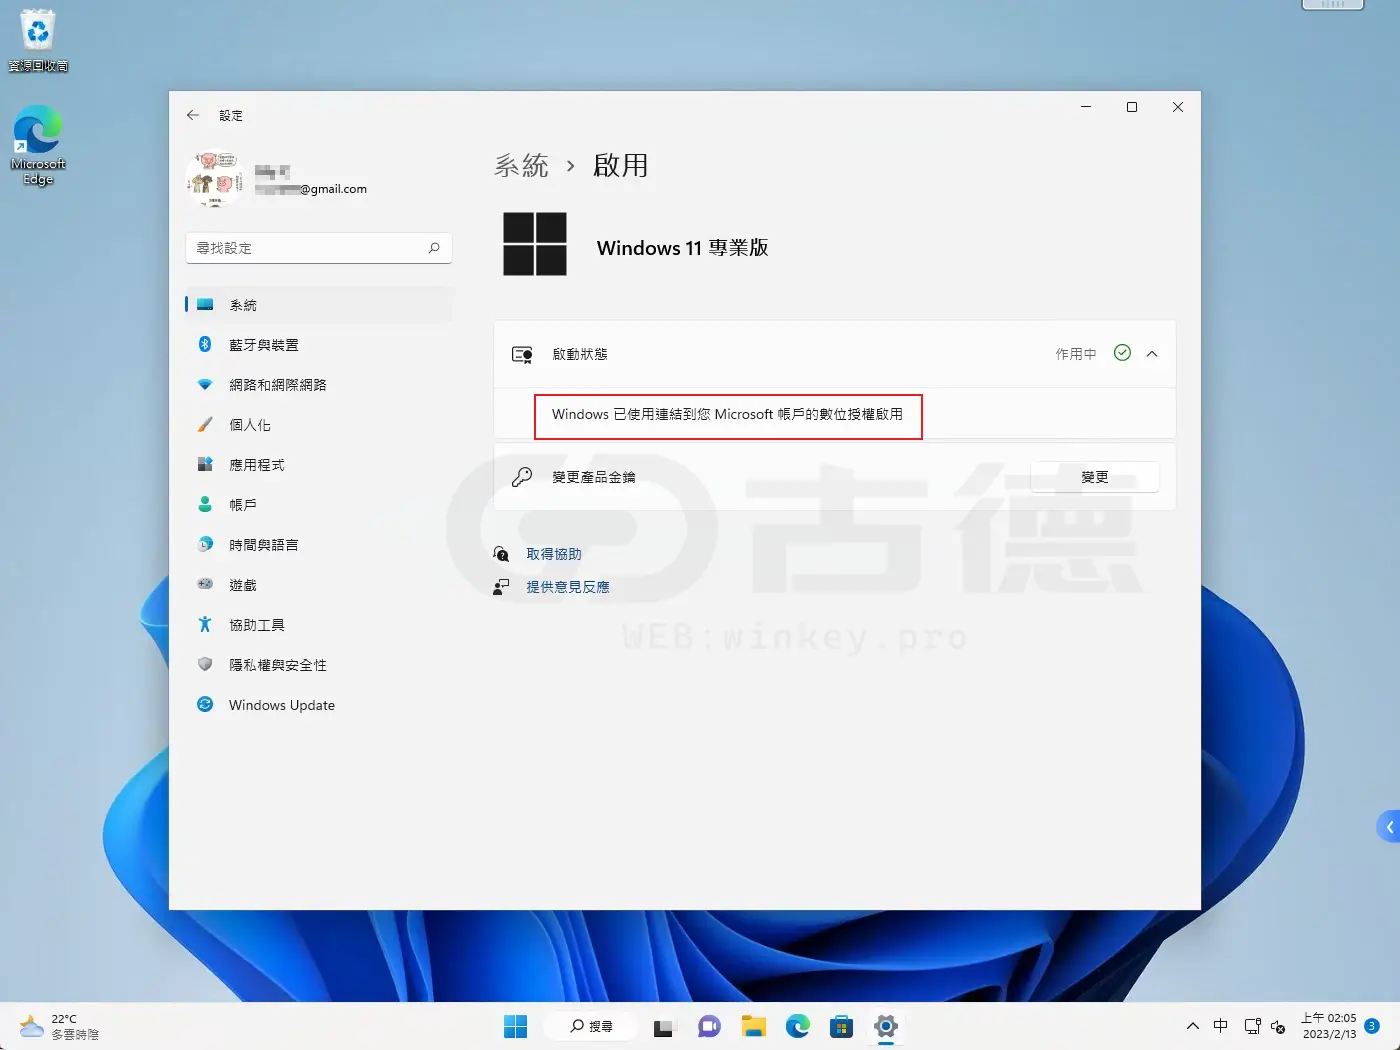The height and width of the screenshot is (1050, 1400).
Task: Click the Windows 11 logo image
Action: [535, 244]
